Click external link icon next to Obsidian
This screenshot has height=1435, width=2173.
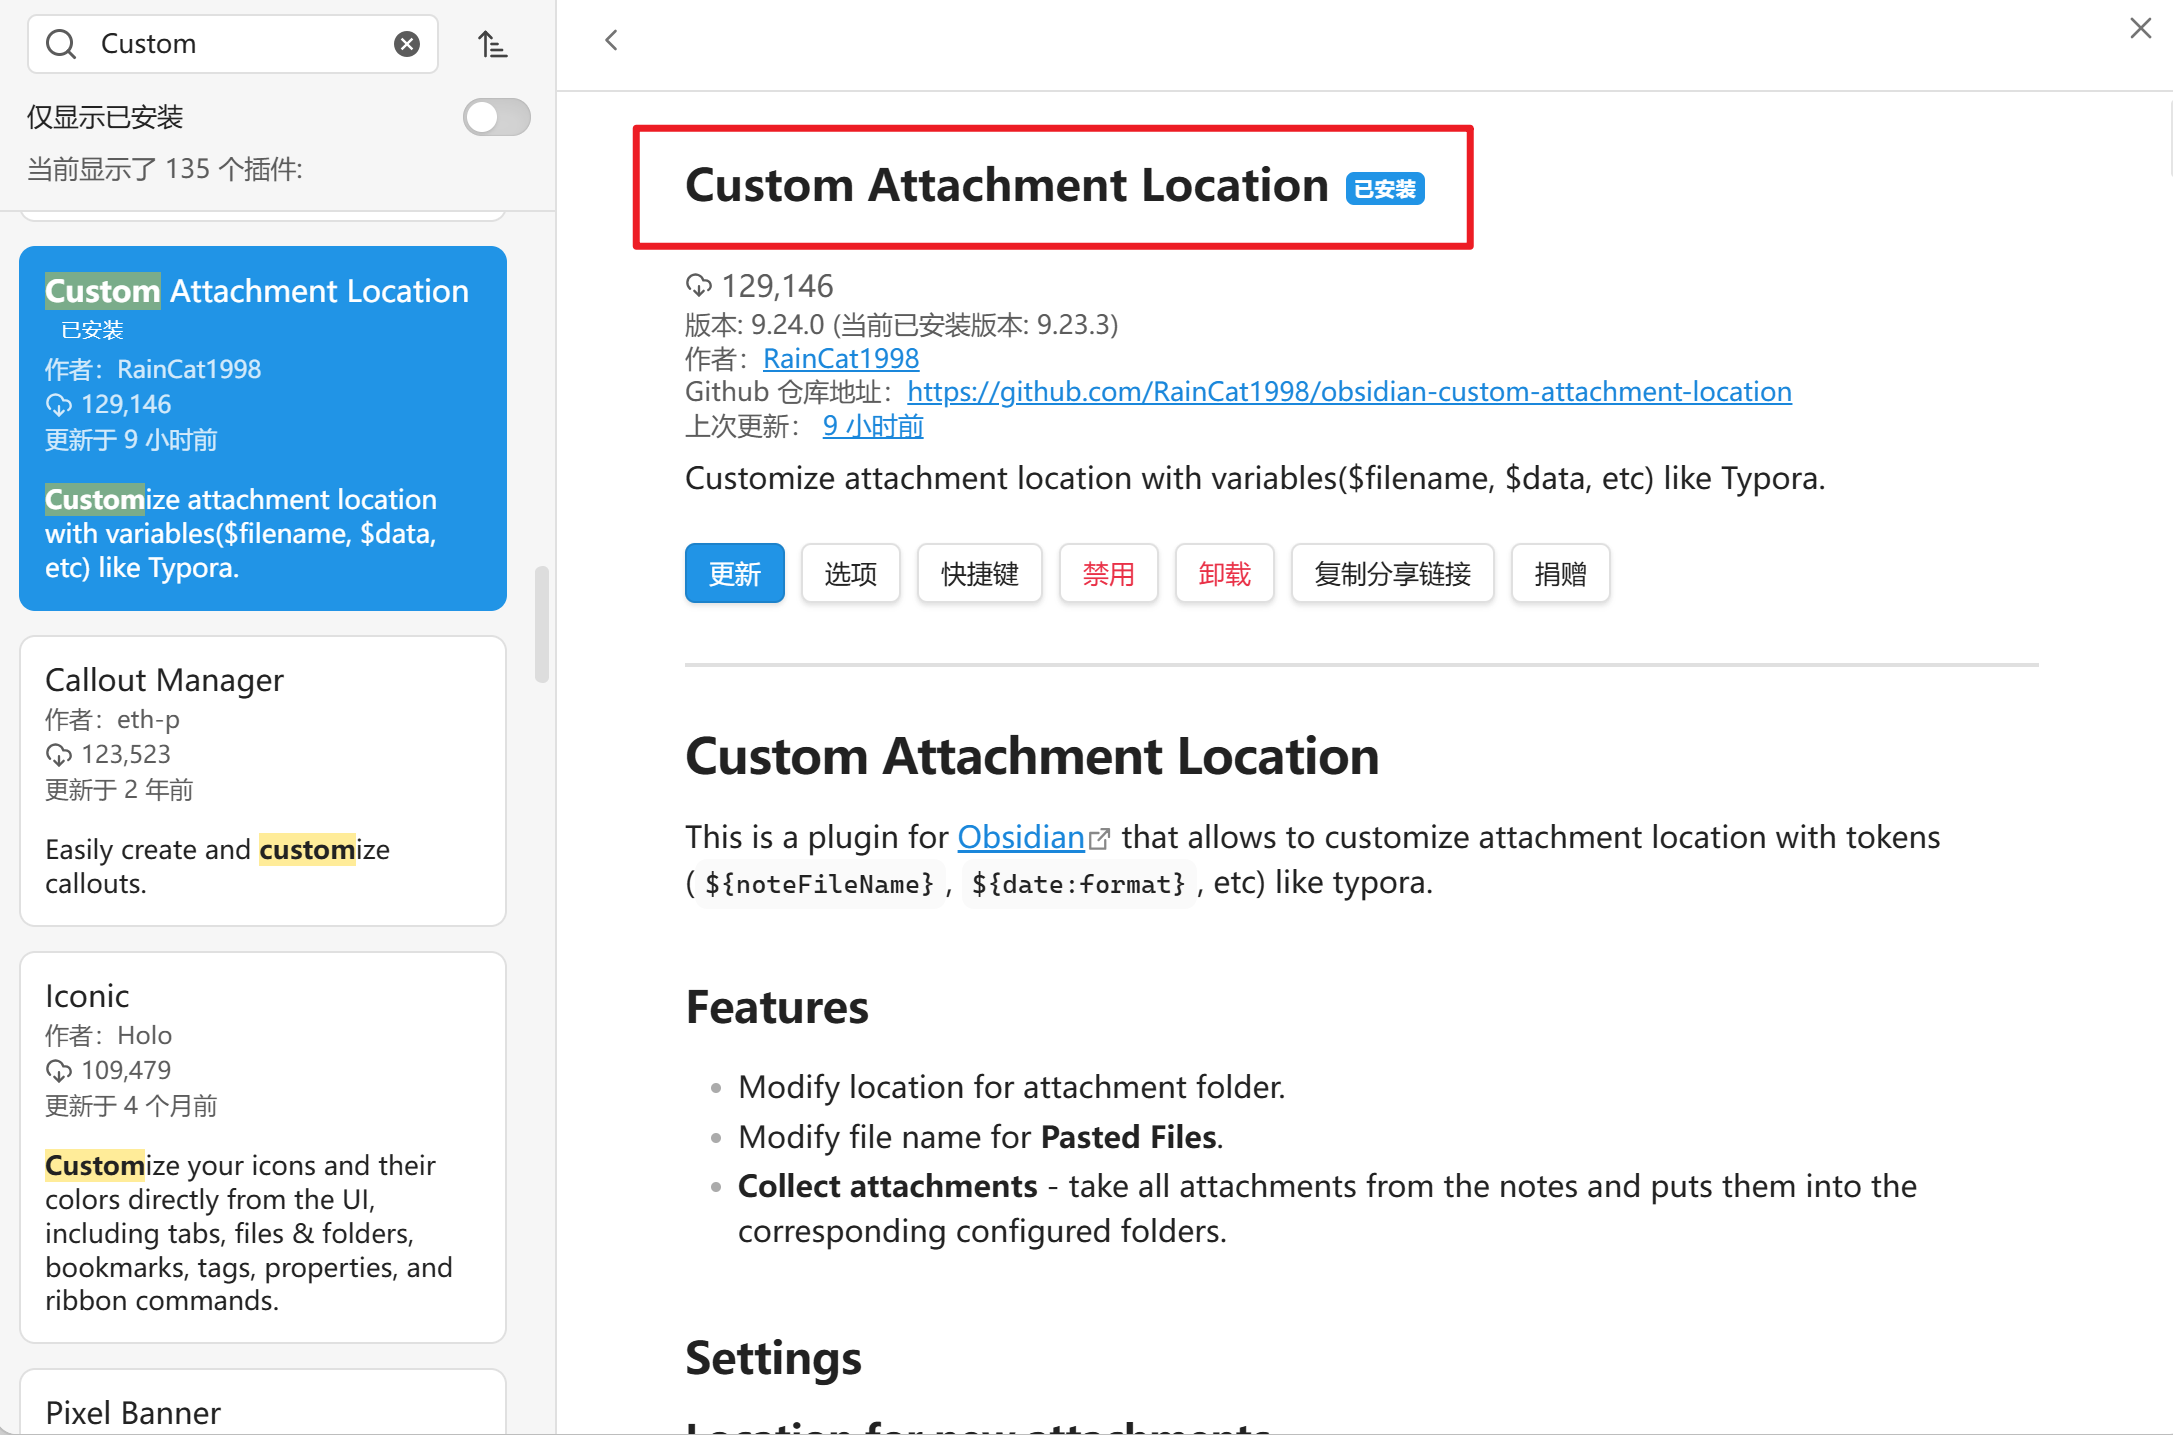[1099, 839]
